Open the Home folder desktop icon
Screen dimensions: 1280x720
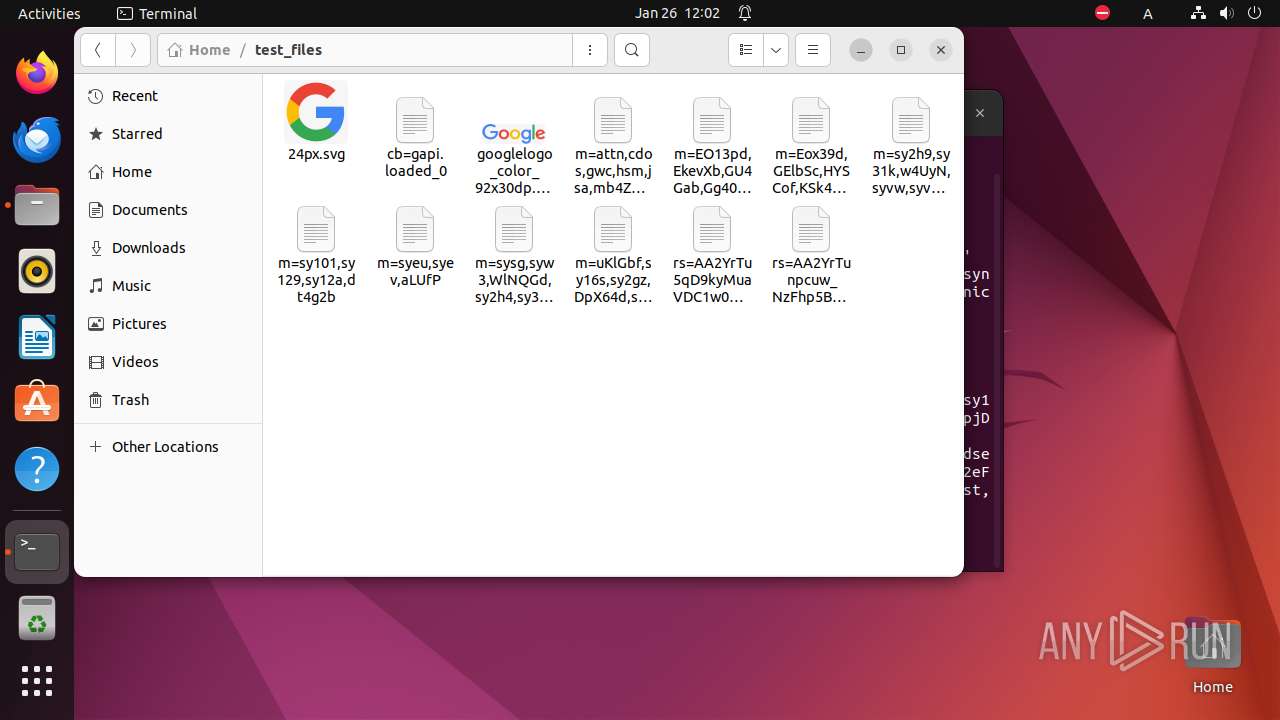1212,656
